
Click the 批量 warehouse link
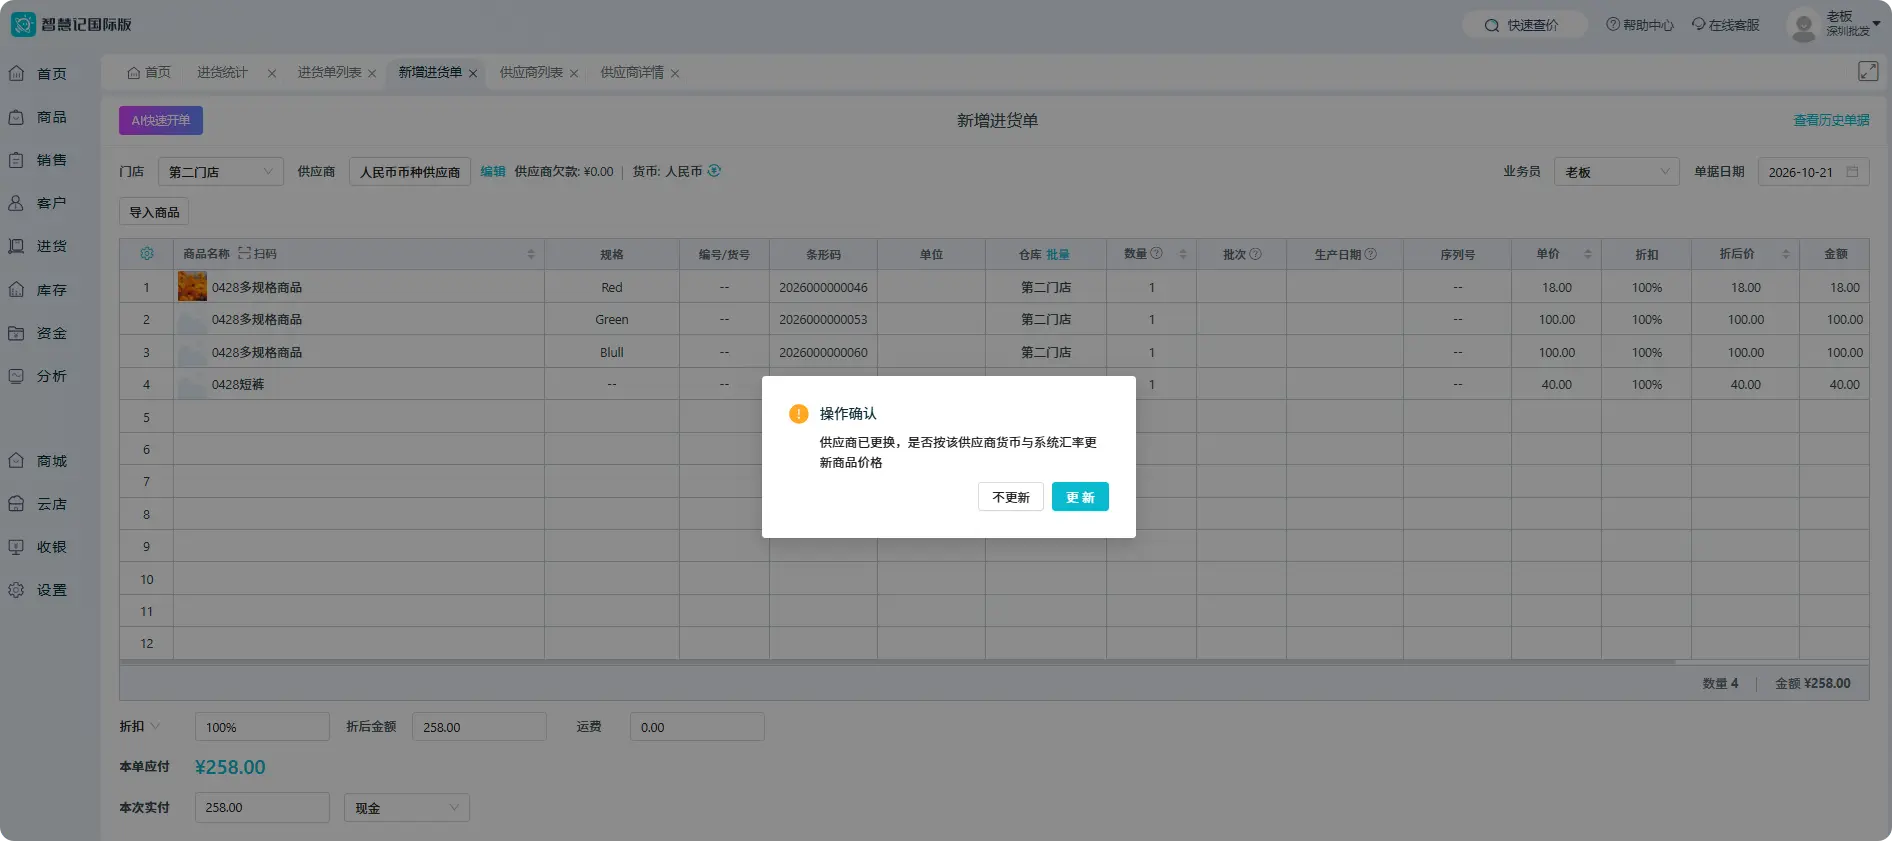[x=1058, y=254]
